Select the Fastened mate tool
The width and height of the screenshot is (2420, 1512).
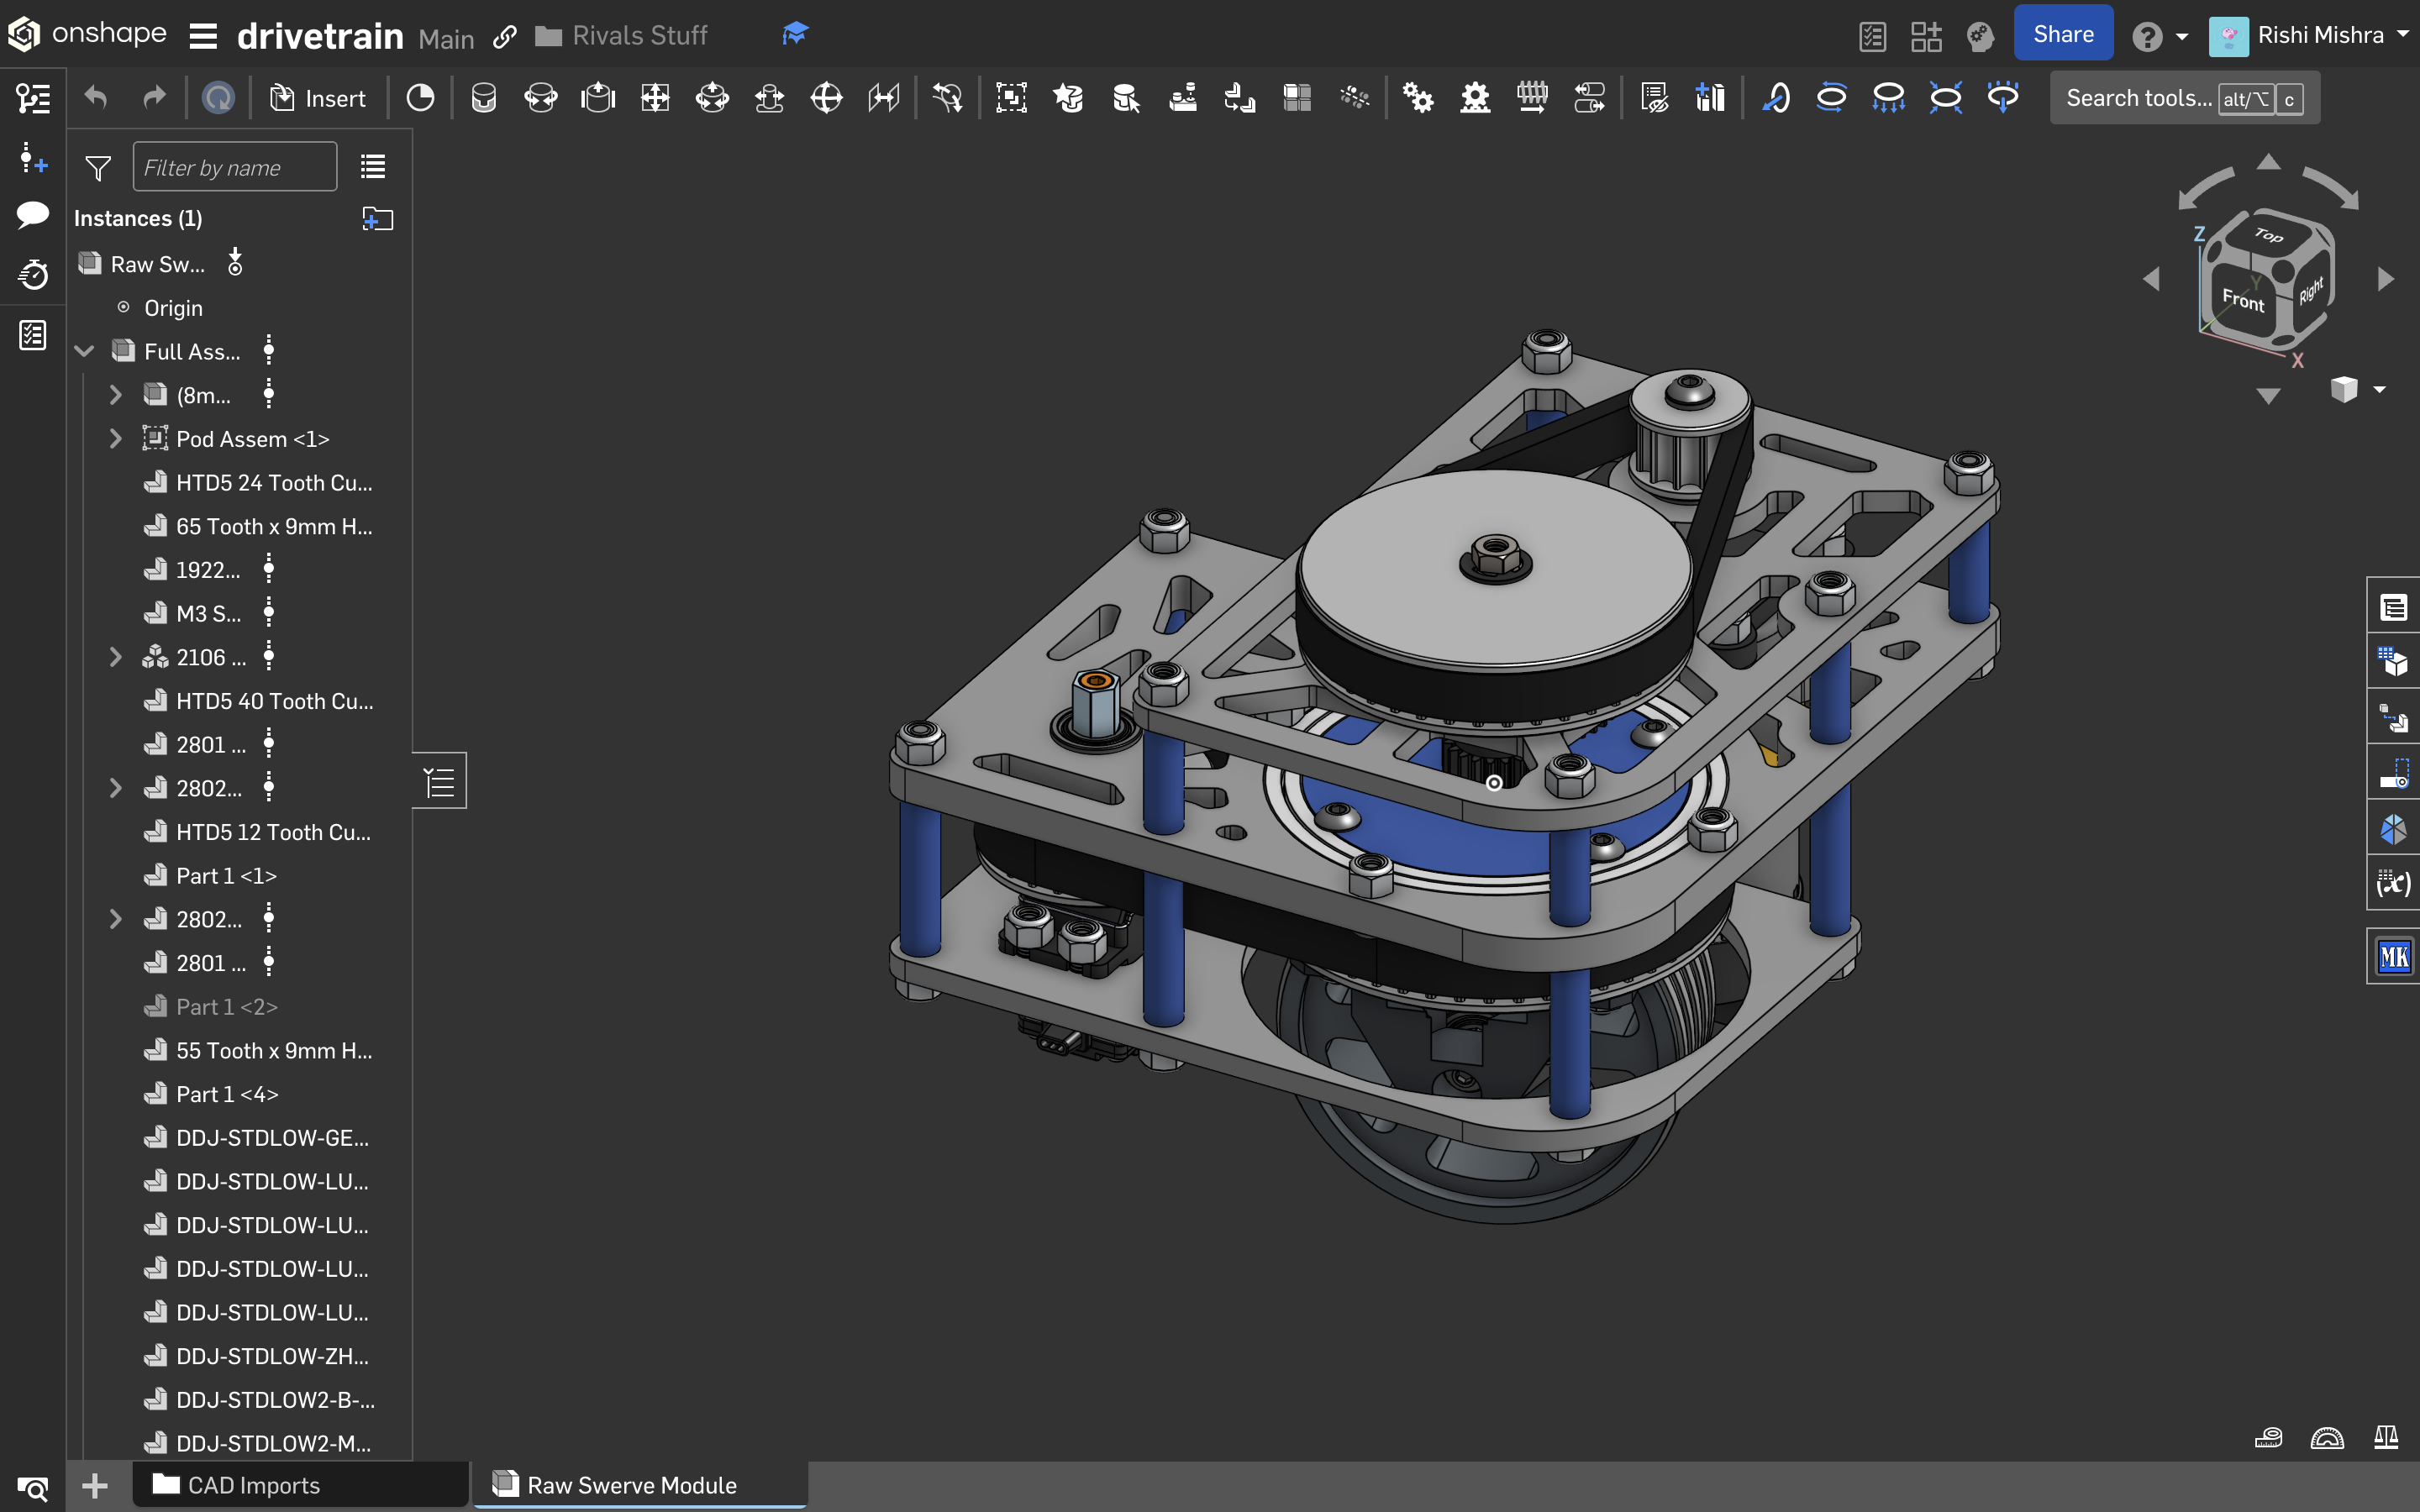[x=484, y=98]
